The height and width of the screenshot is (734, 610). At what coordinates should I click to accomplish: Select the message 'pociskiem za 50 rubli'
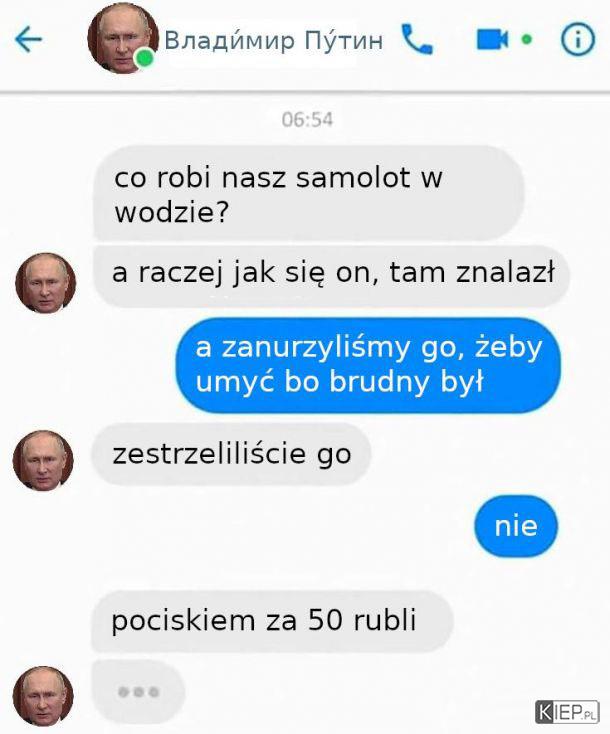point(272,621)
